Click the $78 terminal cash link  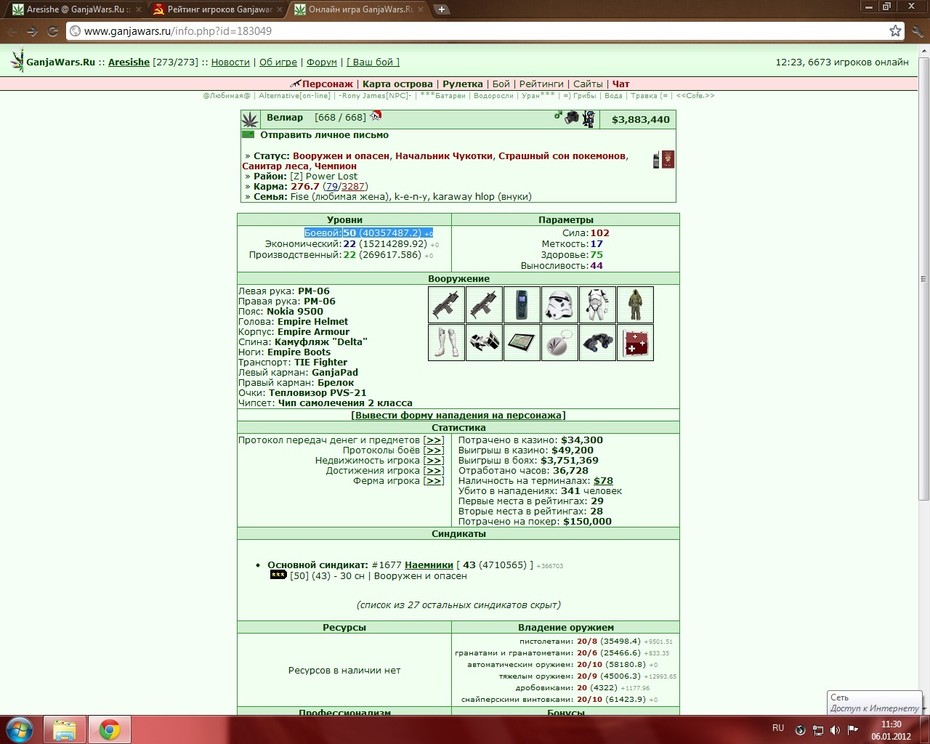[603, 481]
